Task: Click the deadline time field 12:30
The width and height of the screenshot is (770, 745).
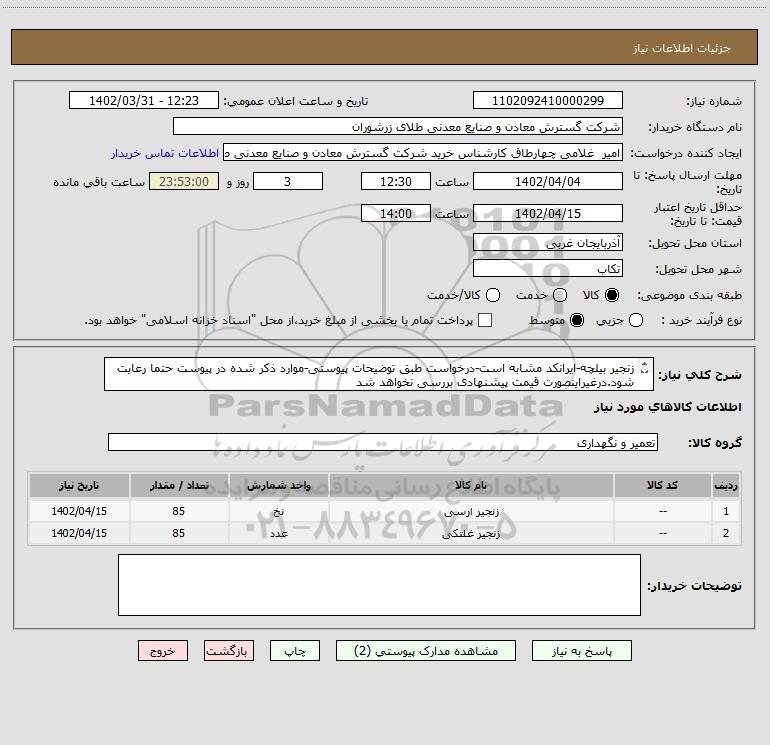Action: coord(396,181)
